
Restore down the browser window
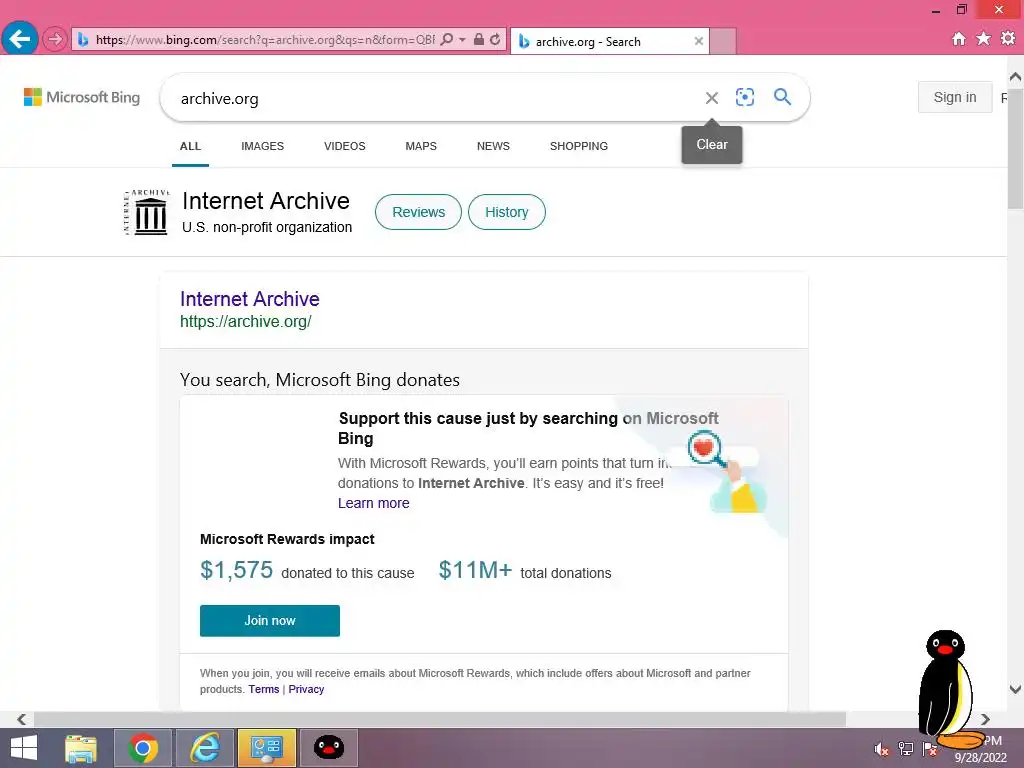[961, 9]
